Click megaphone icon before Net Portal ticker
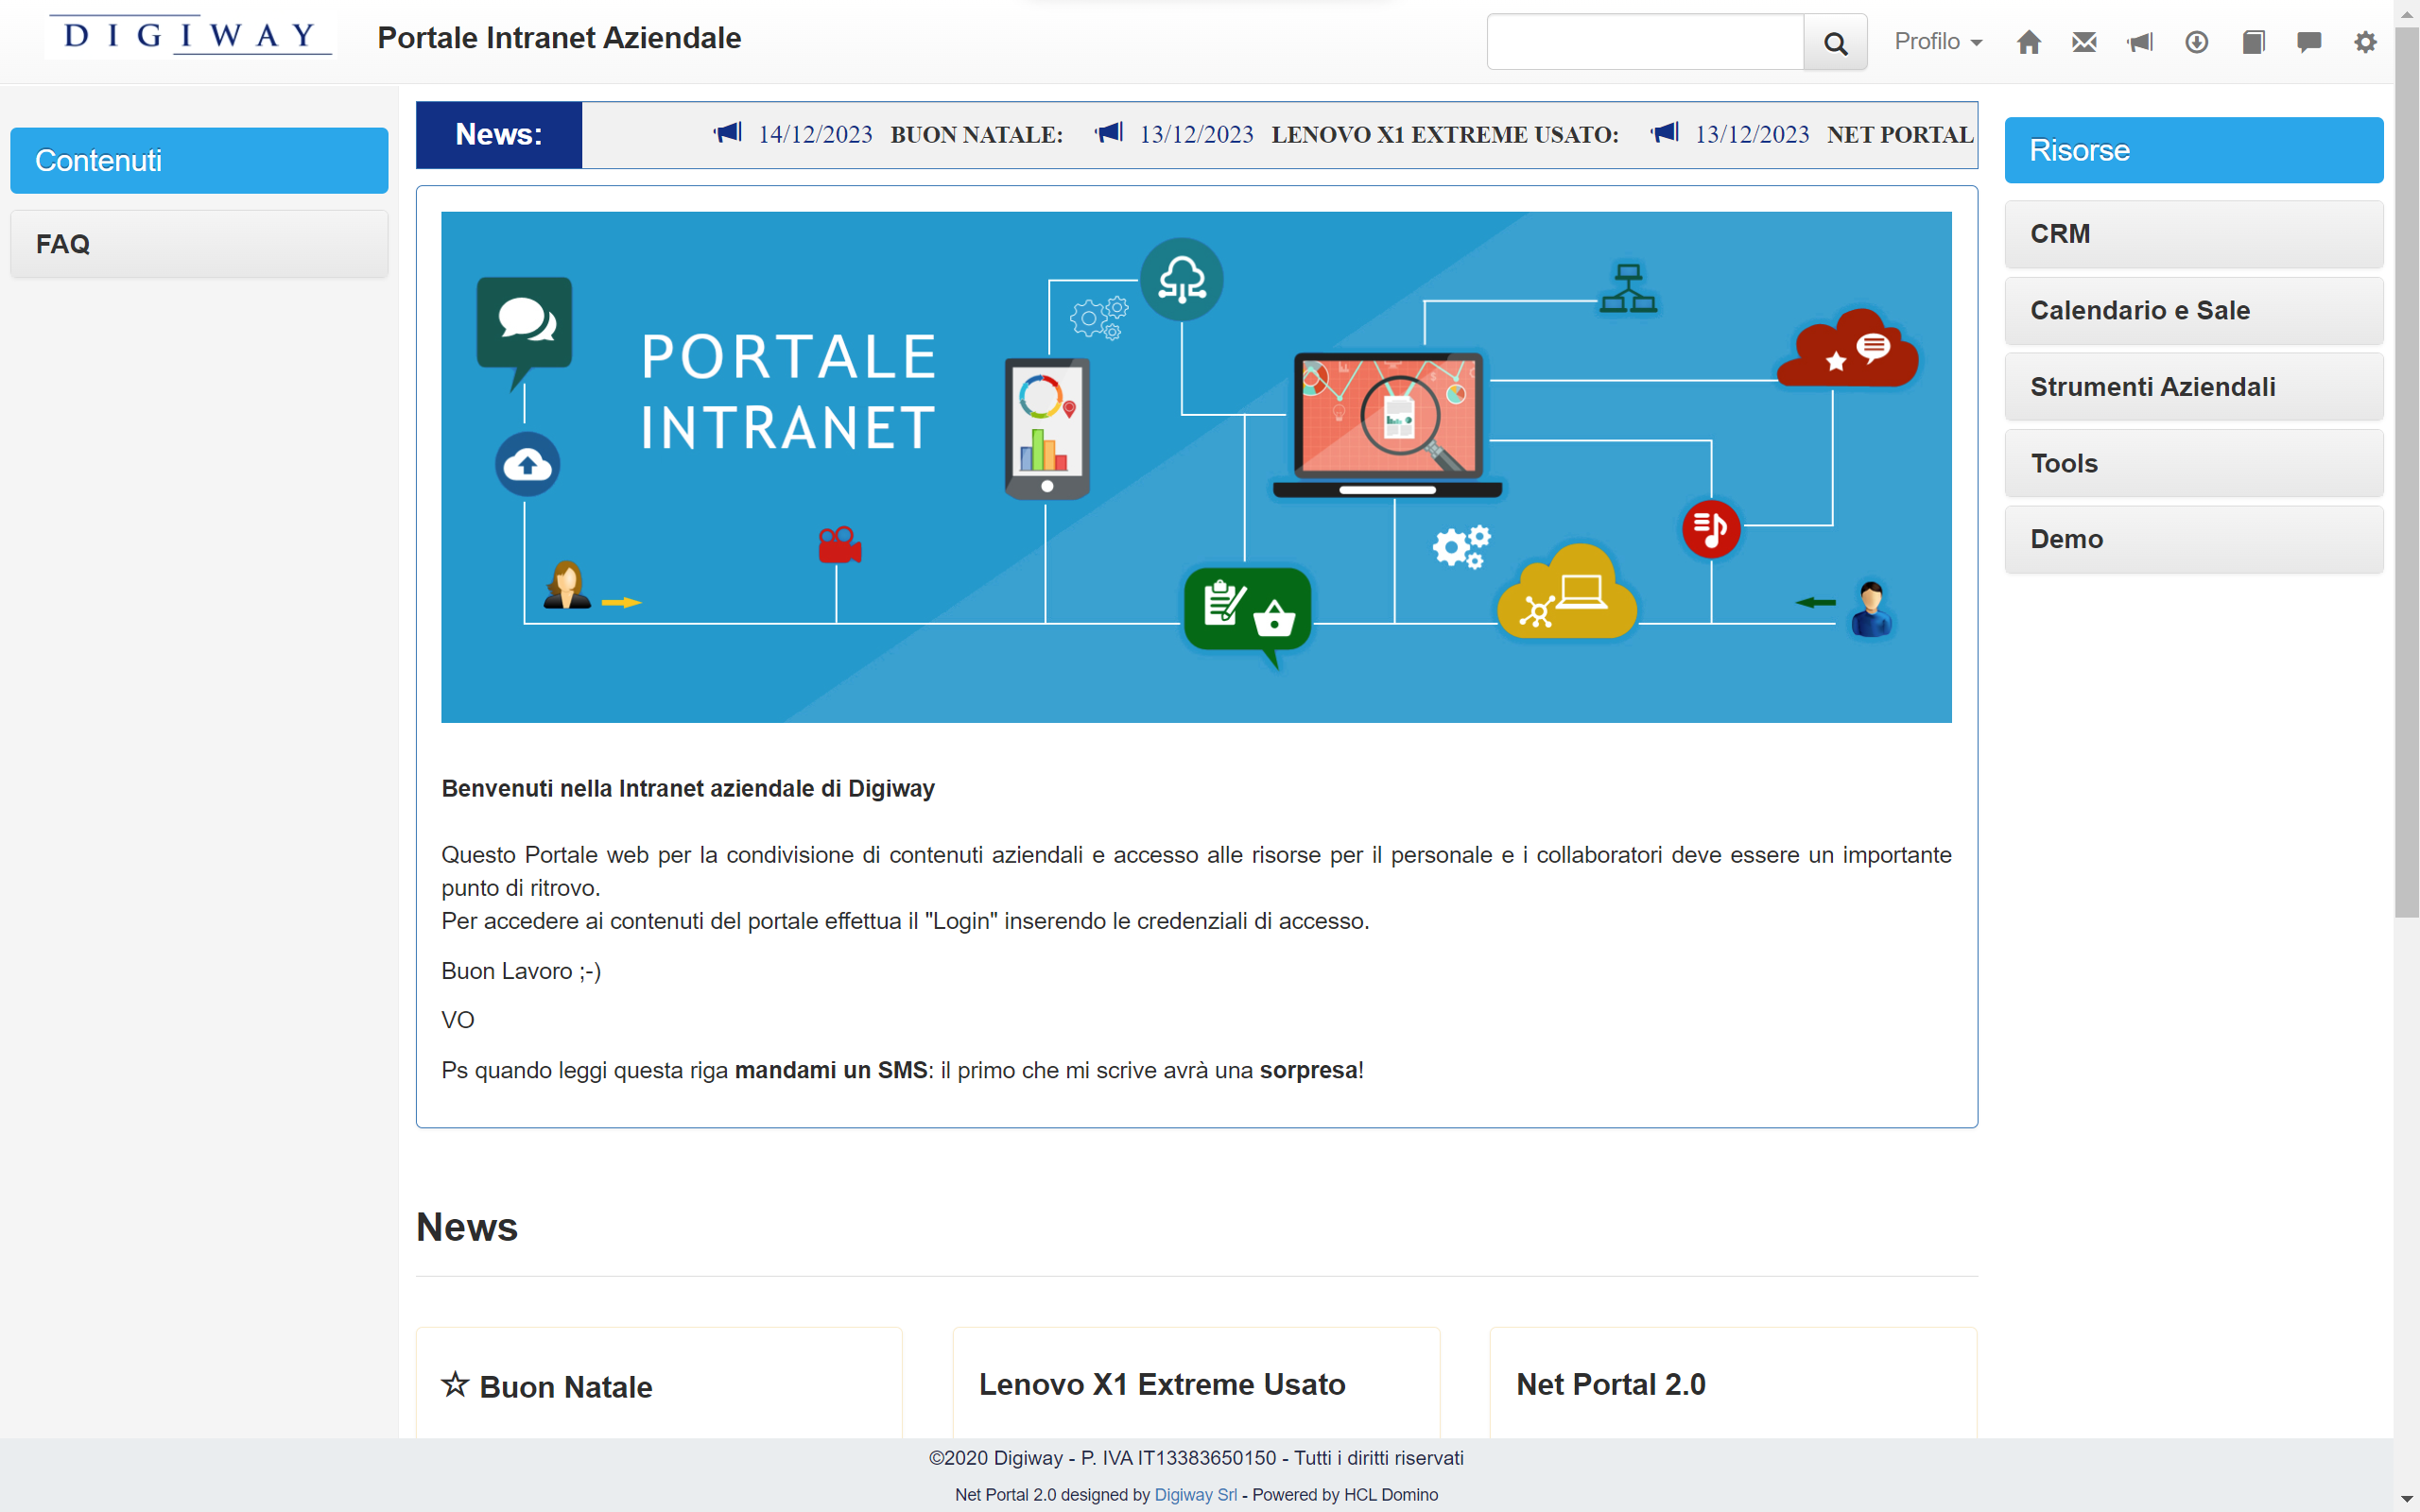Image resolution: width=2420 pixels, height=1512 pixels. tap(1665, 132)
